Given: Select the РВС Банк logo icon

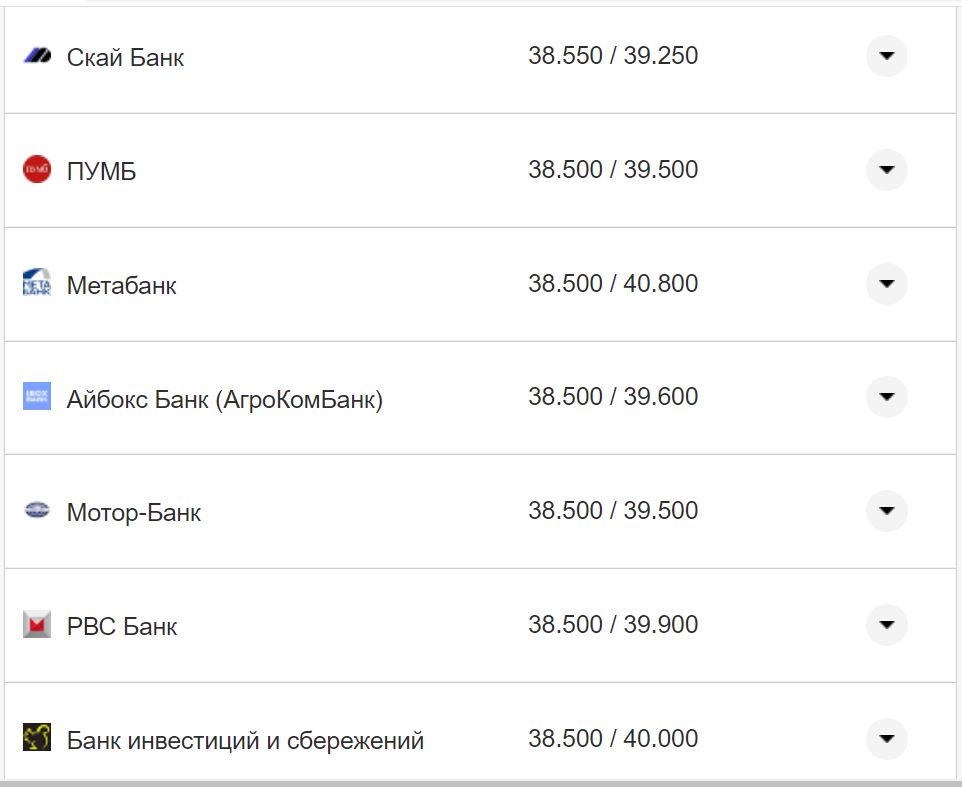Looking at the screenshot, I should tap(38, 625).
